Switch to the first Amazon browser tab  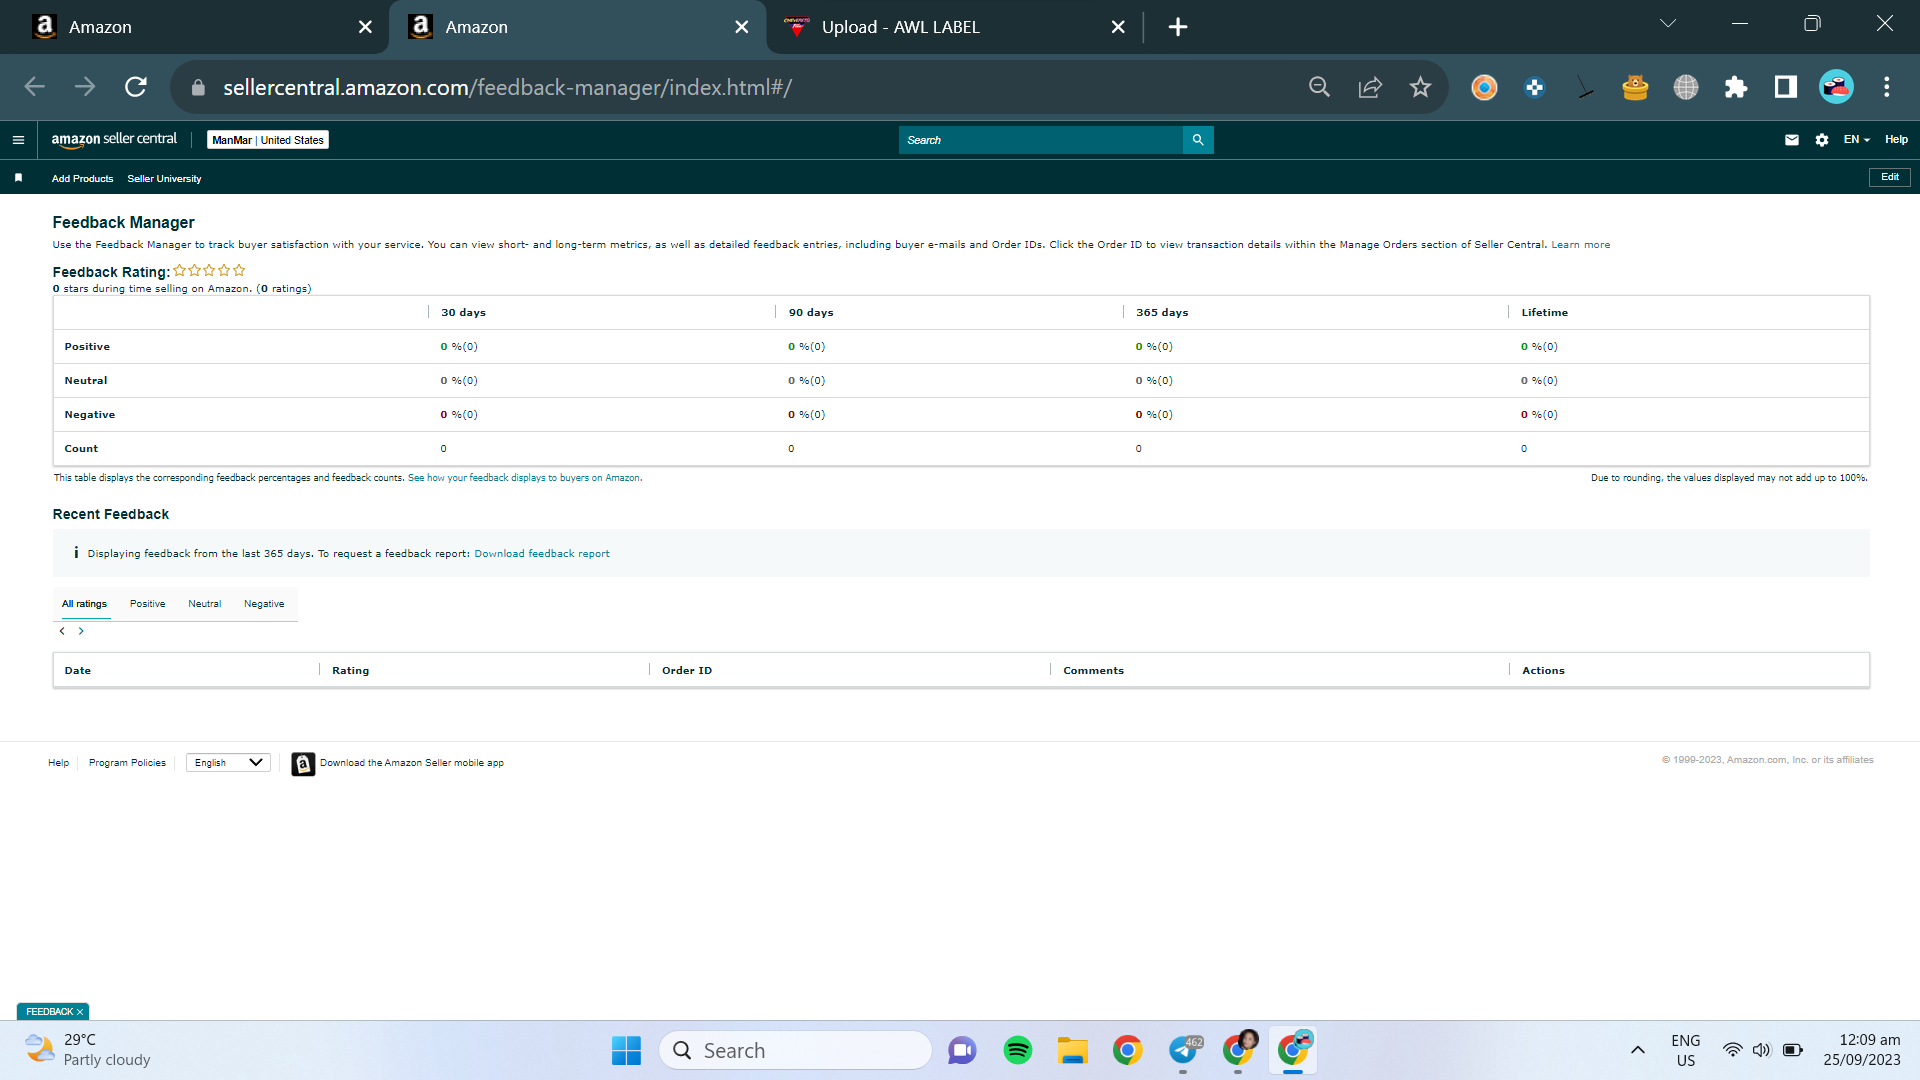point(194,27)
